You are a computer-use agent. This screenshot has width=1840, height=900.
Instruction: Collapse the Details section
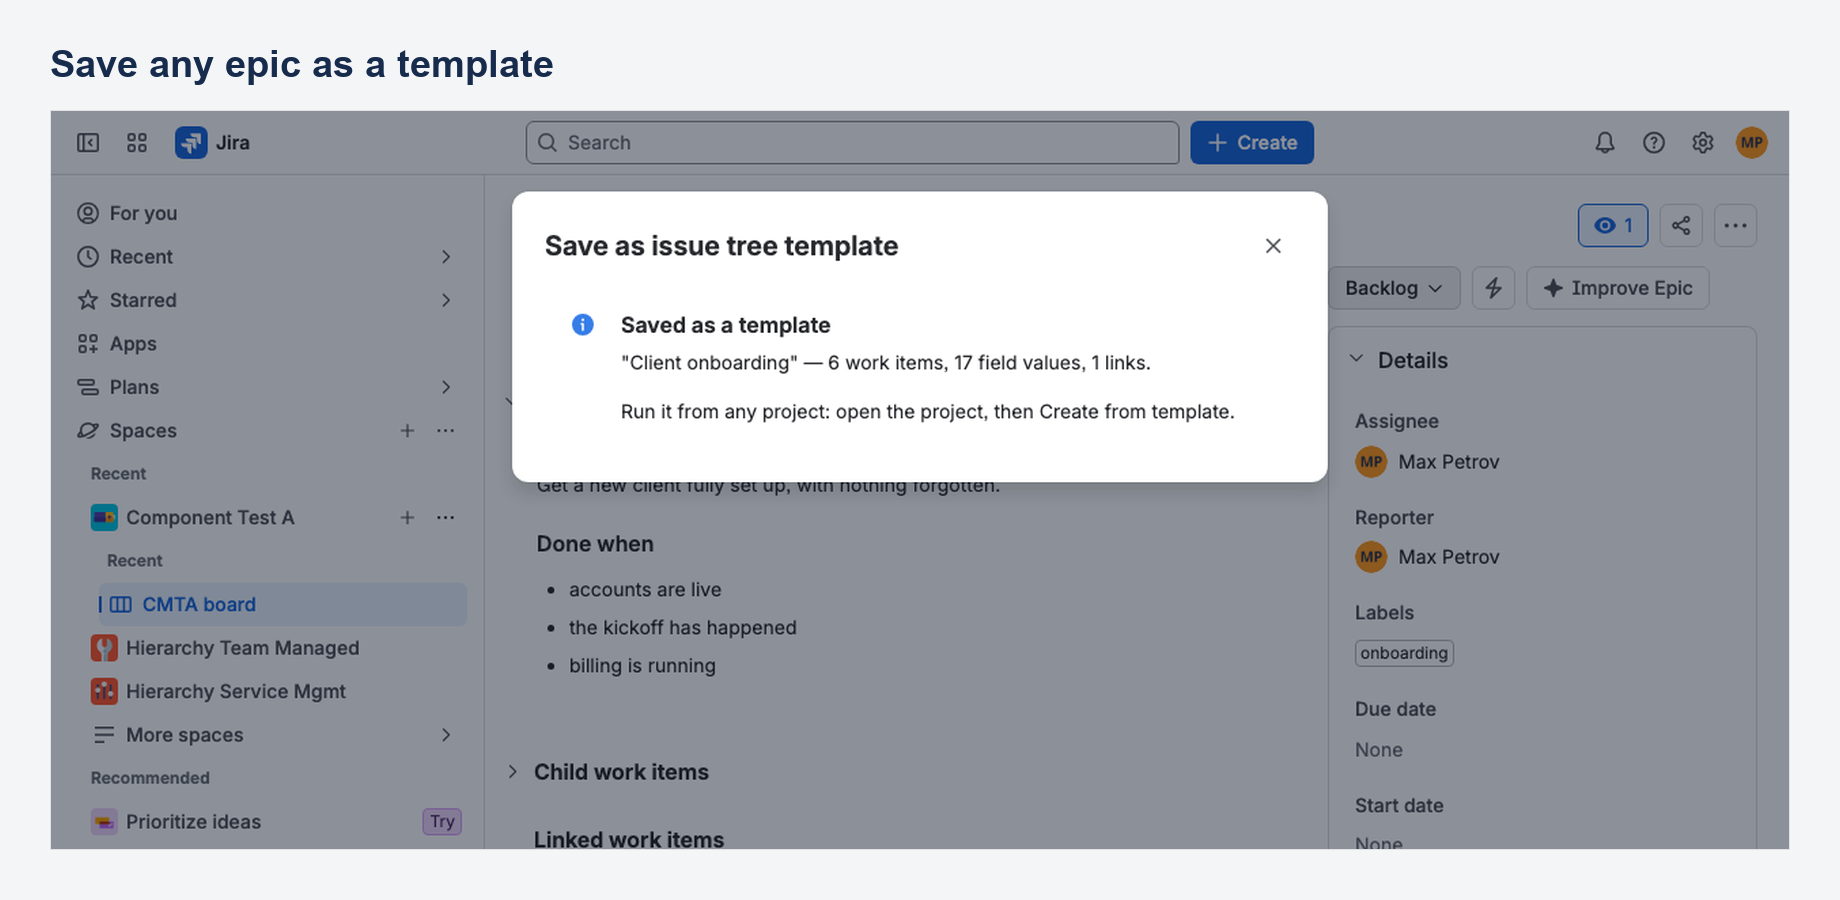point(1356,359)
